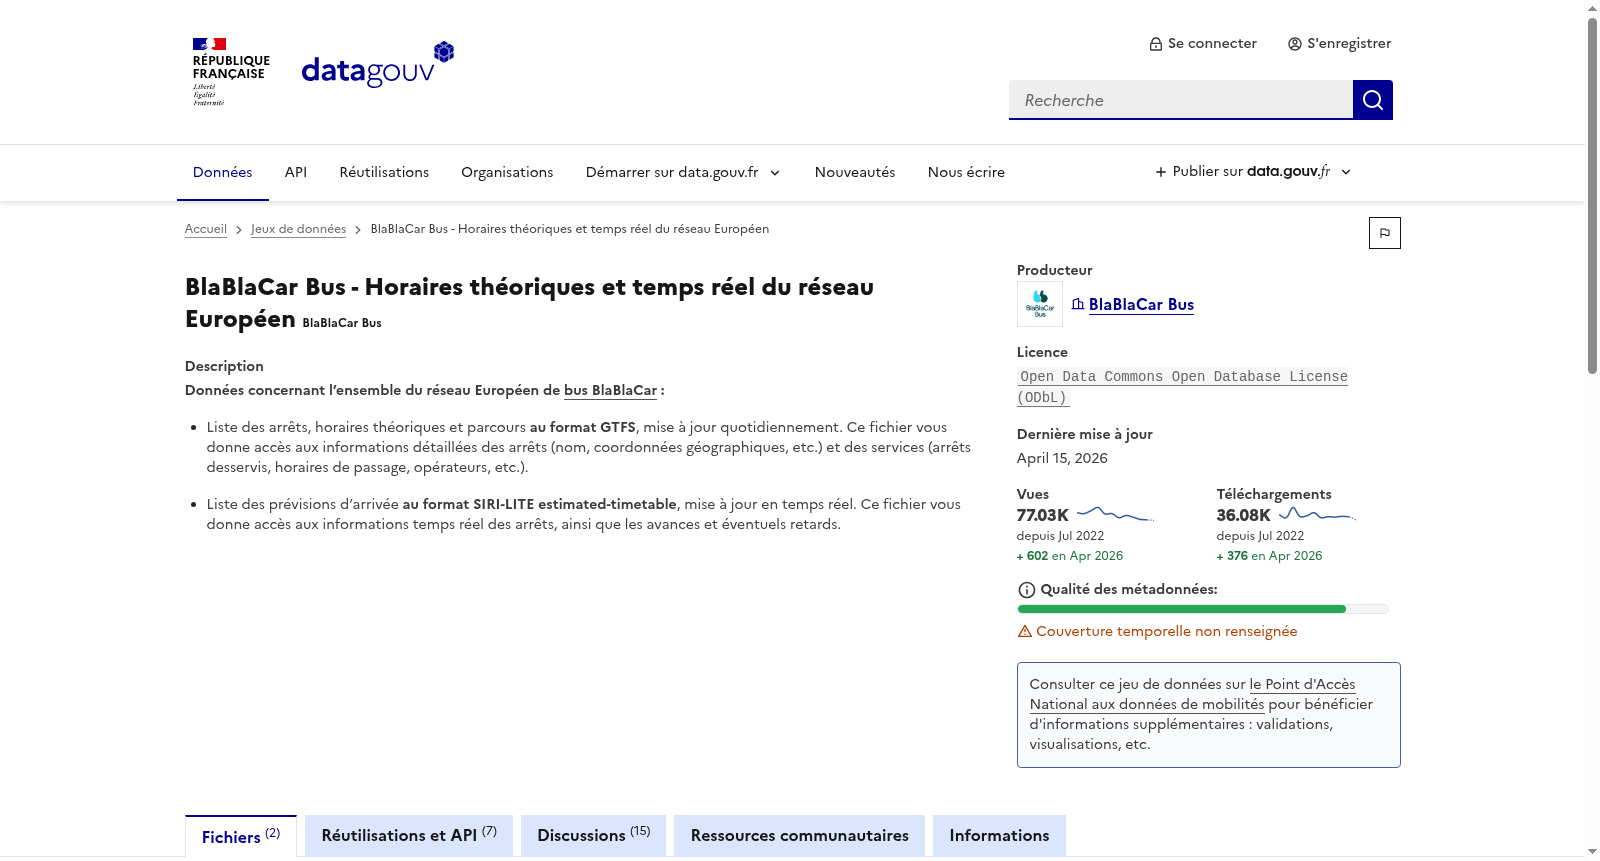The width and height of the screenshot is (1600, 861).
Task: Switch to the Ressources communautaires tab
Action: (800, 836)
